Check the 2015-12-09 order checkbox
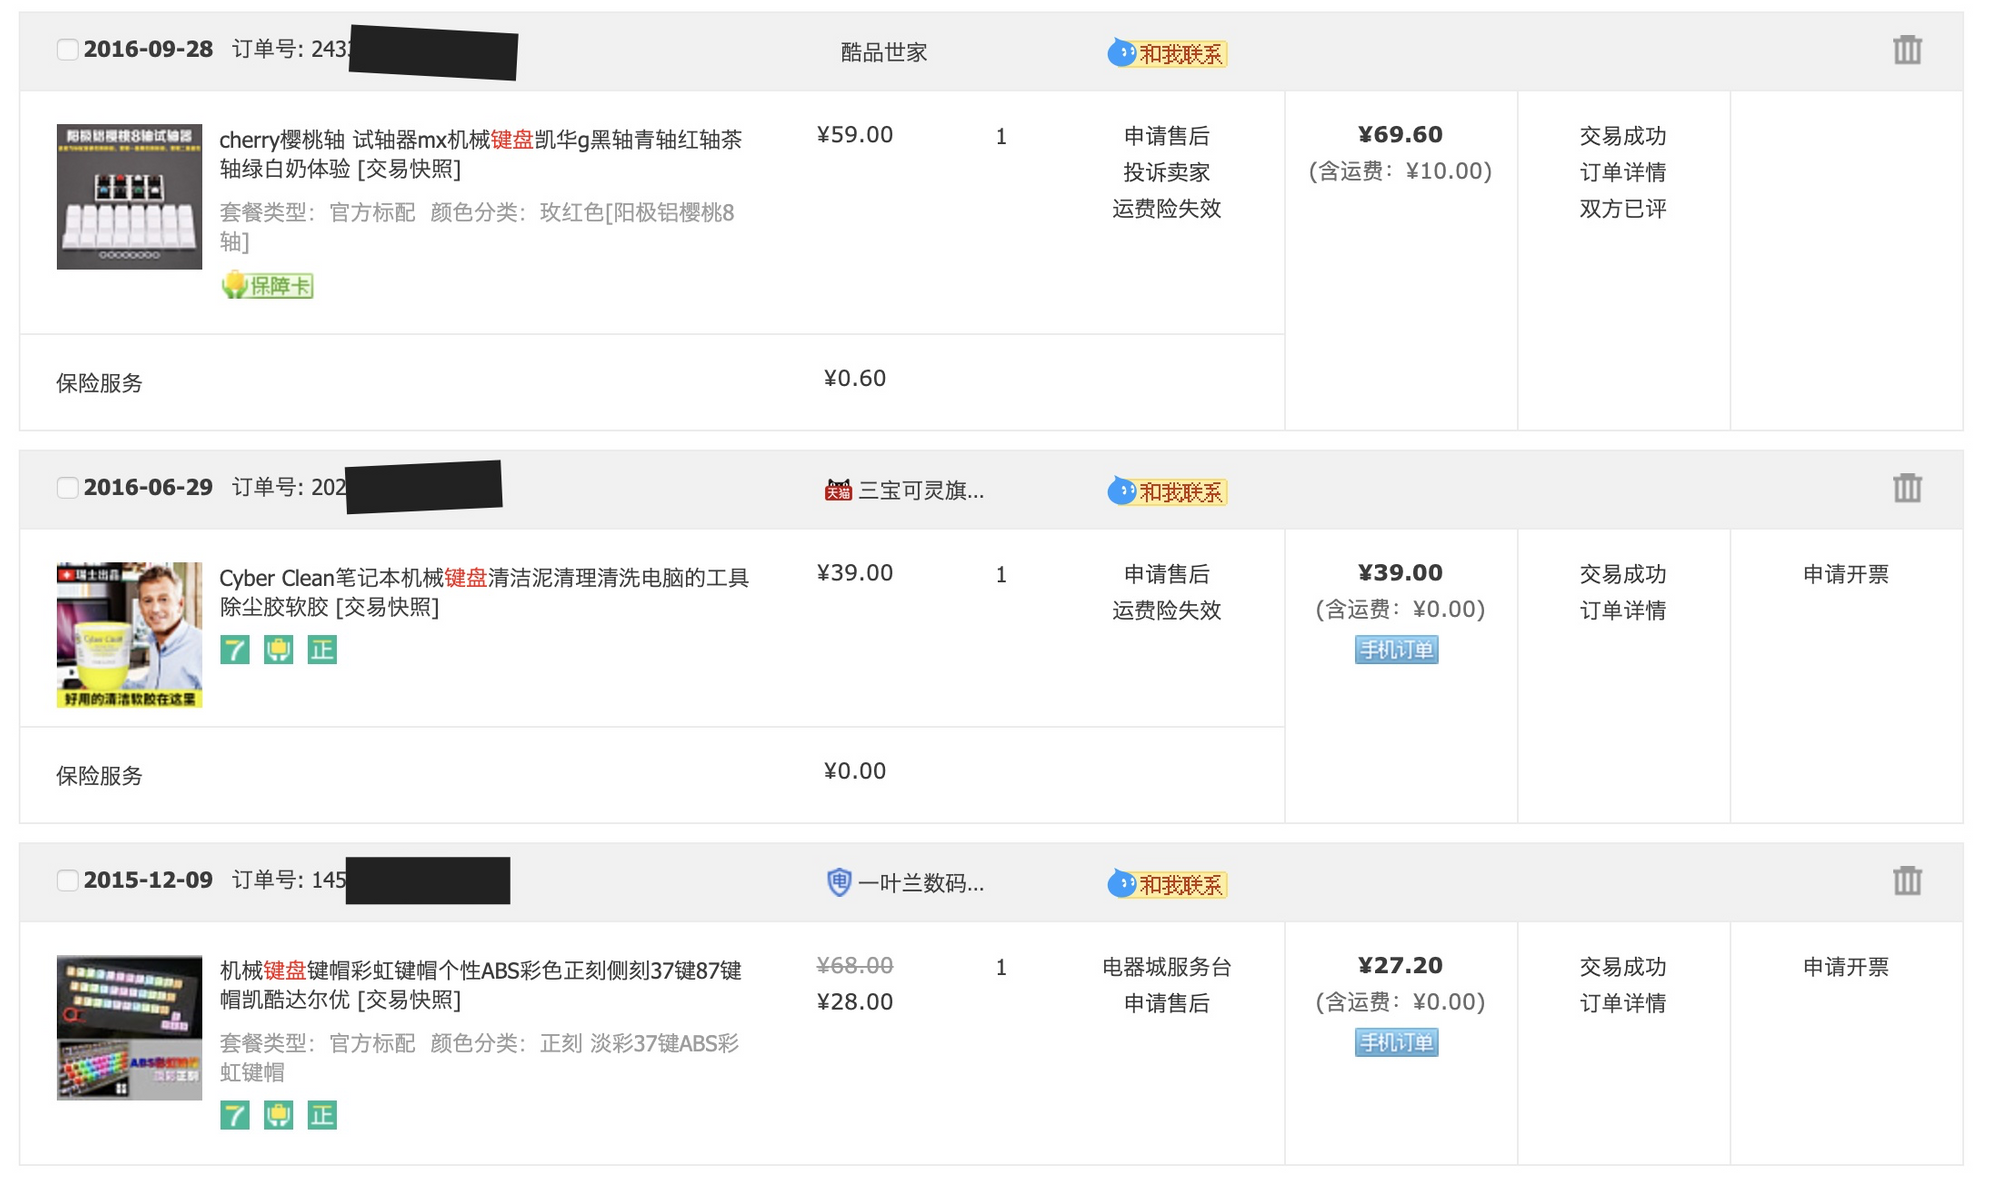 click(67, 881)
